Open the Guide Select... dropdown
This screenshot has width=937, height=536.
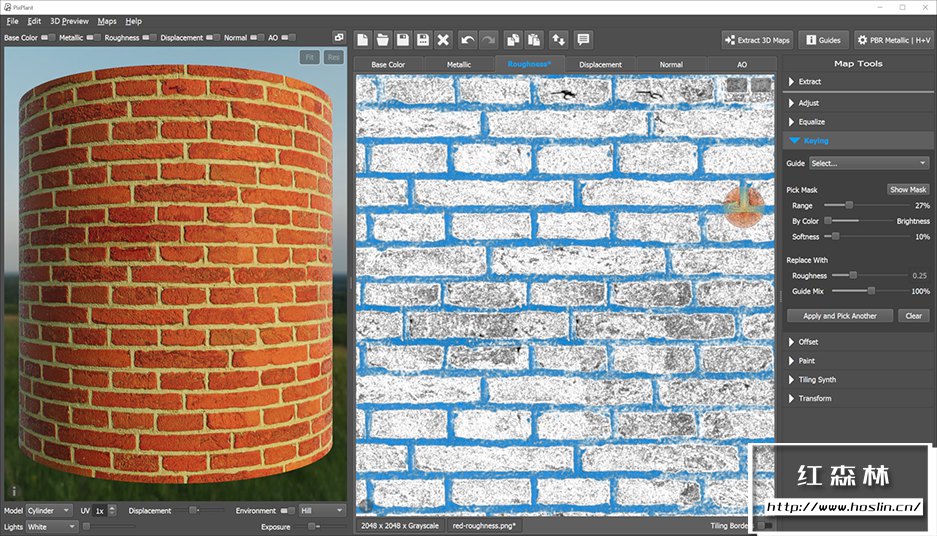(x=869, y=163)
